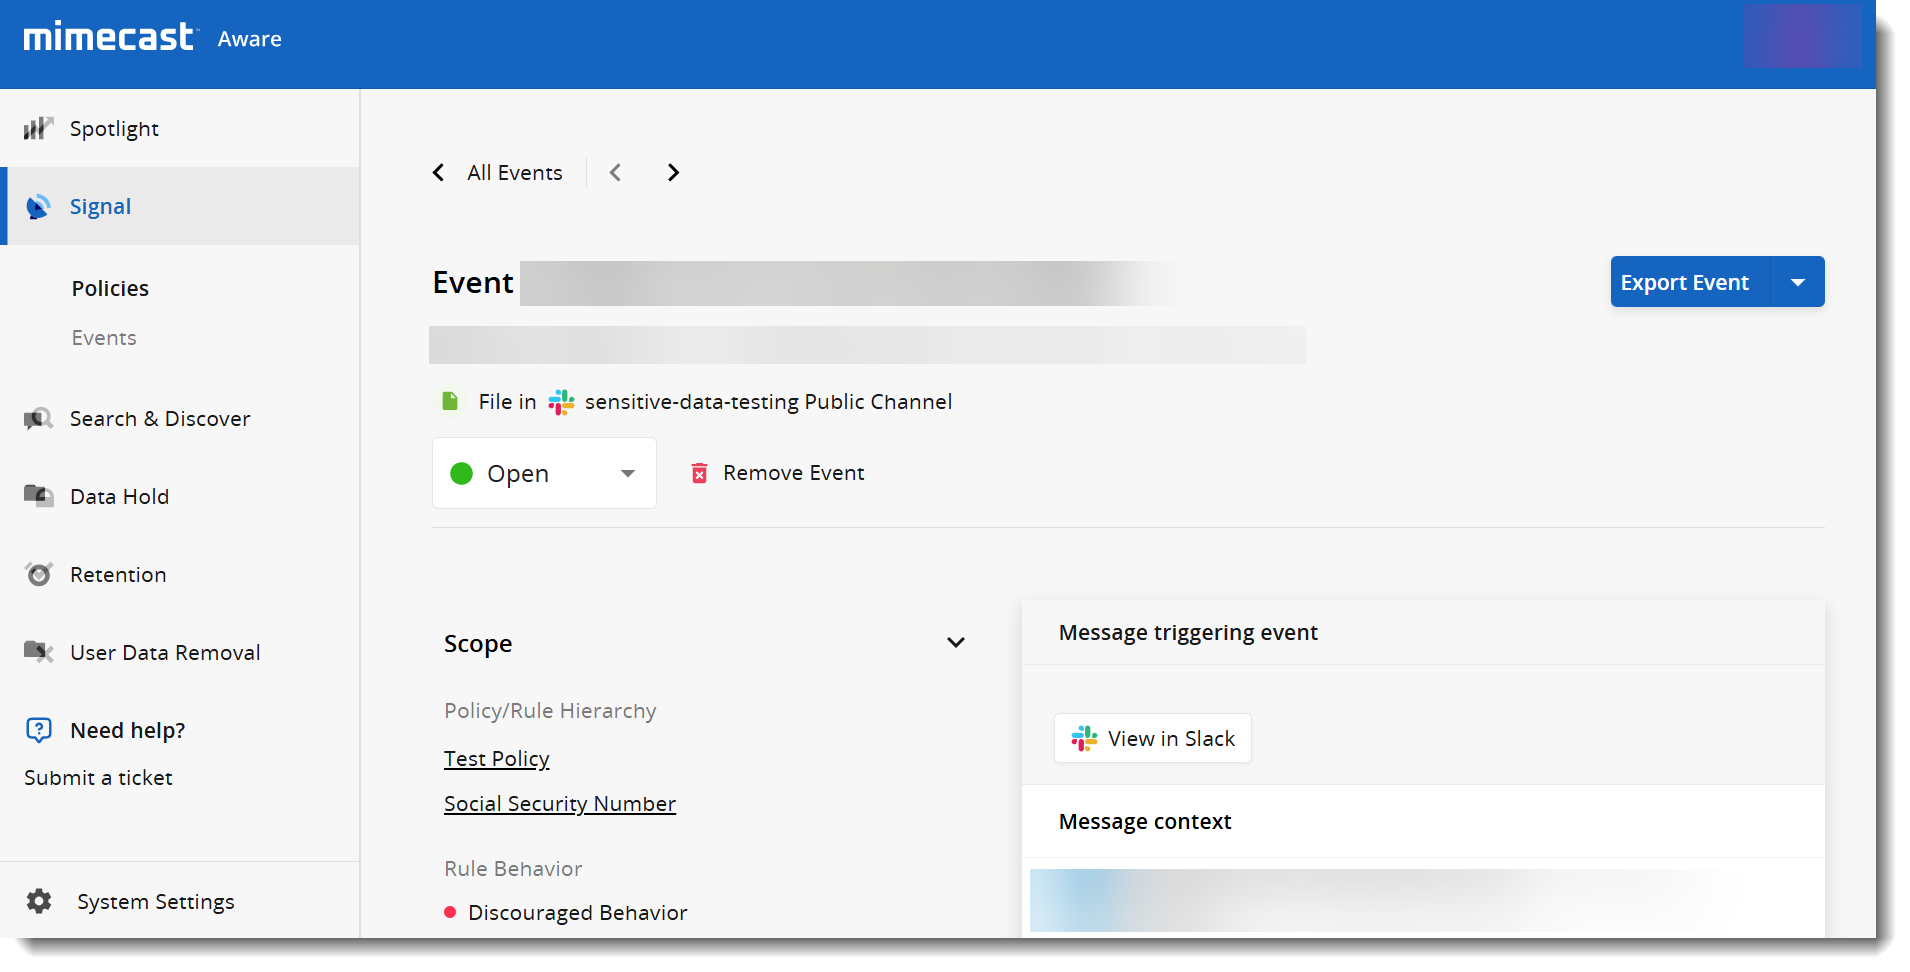1910x972 pixels.
Task: Go to the previous event arrow
Action: point(616,173)
